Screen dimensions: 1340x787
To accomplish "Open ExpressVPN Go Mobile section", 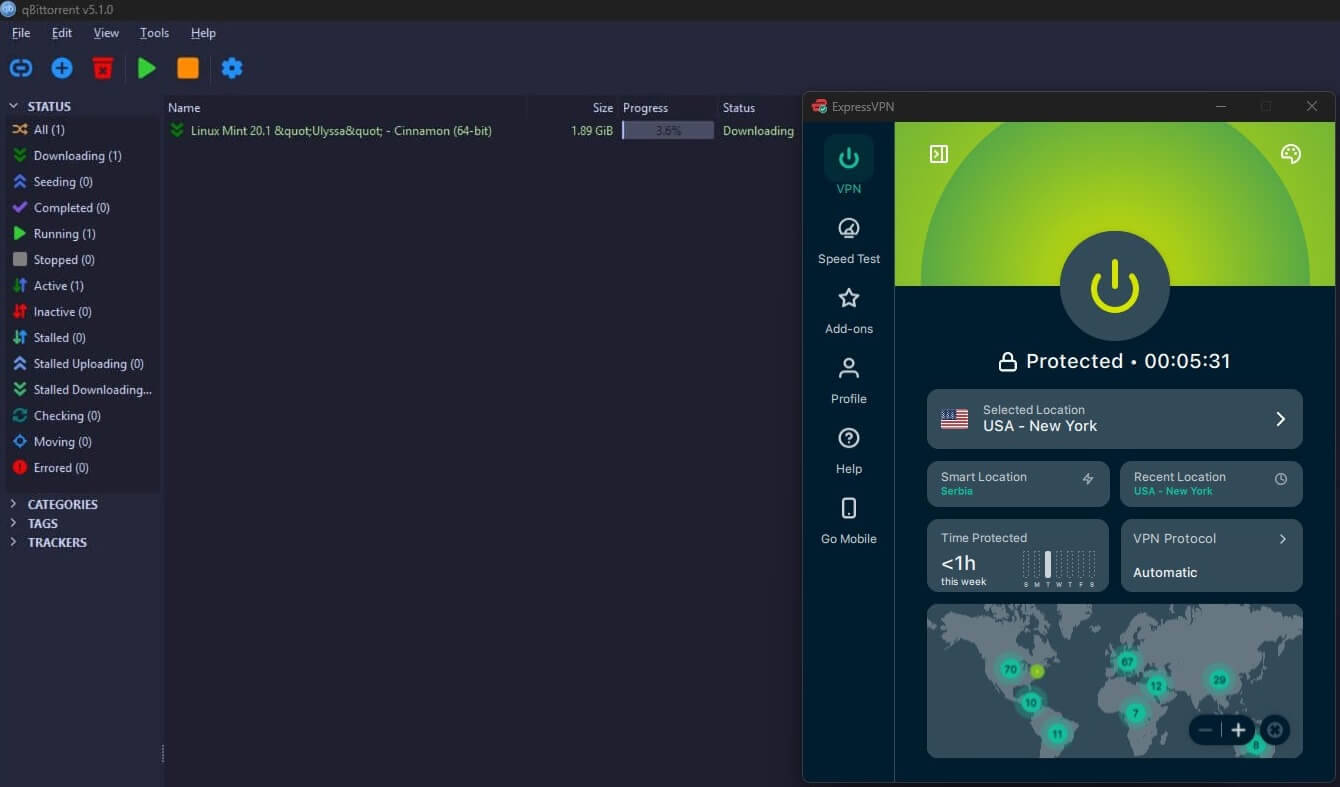I will tap(849, 521).
